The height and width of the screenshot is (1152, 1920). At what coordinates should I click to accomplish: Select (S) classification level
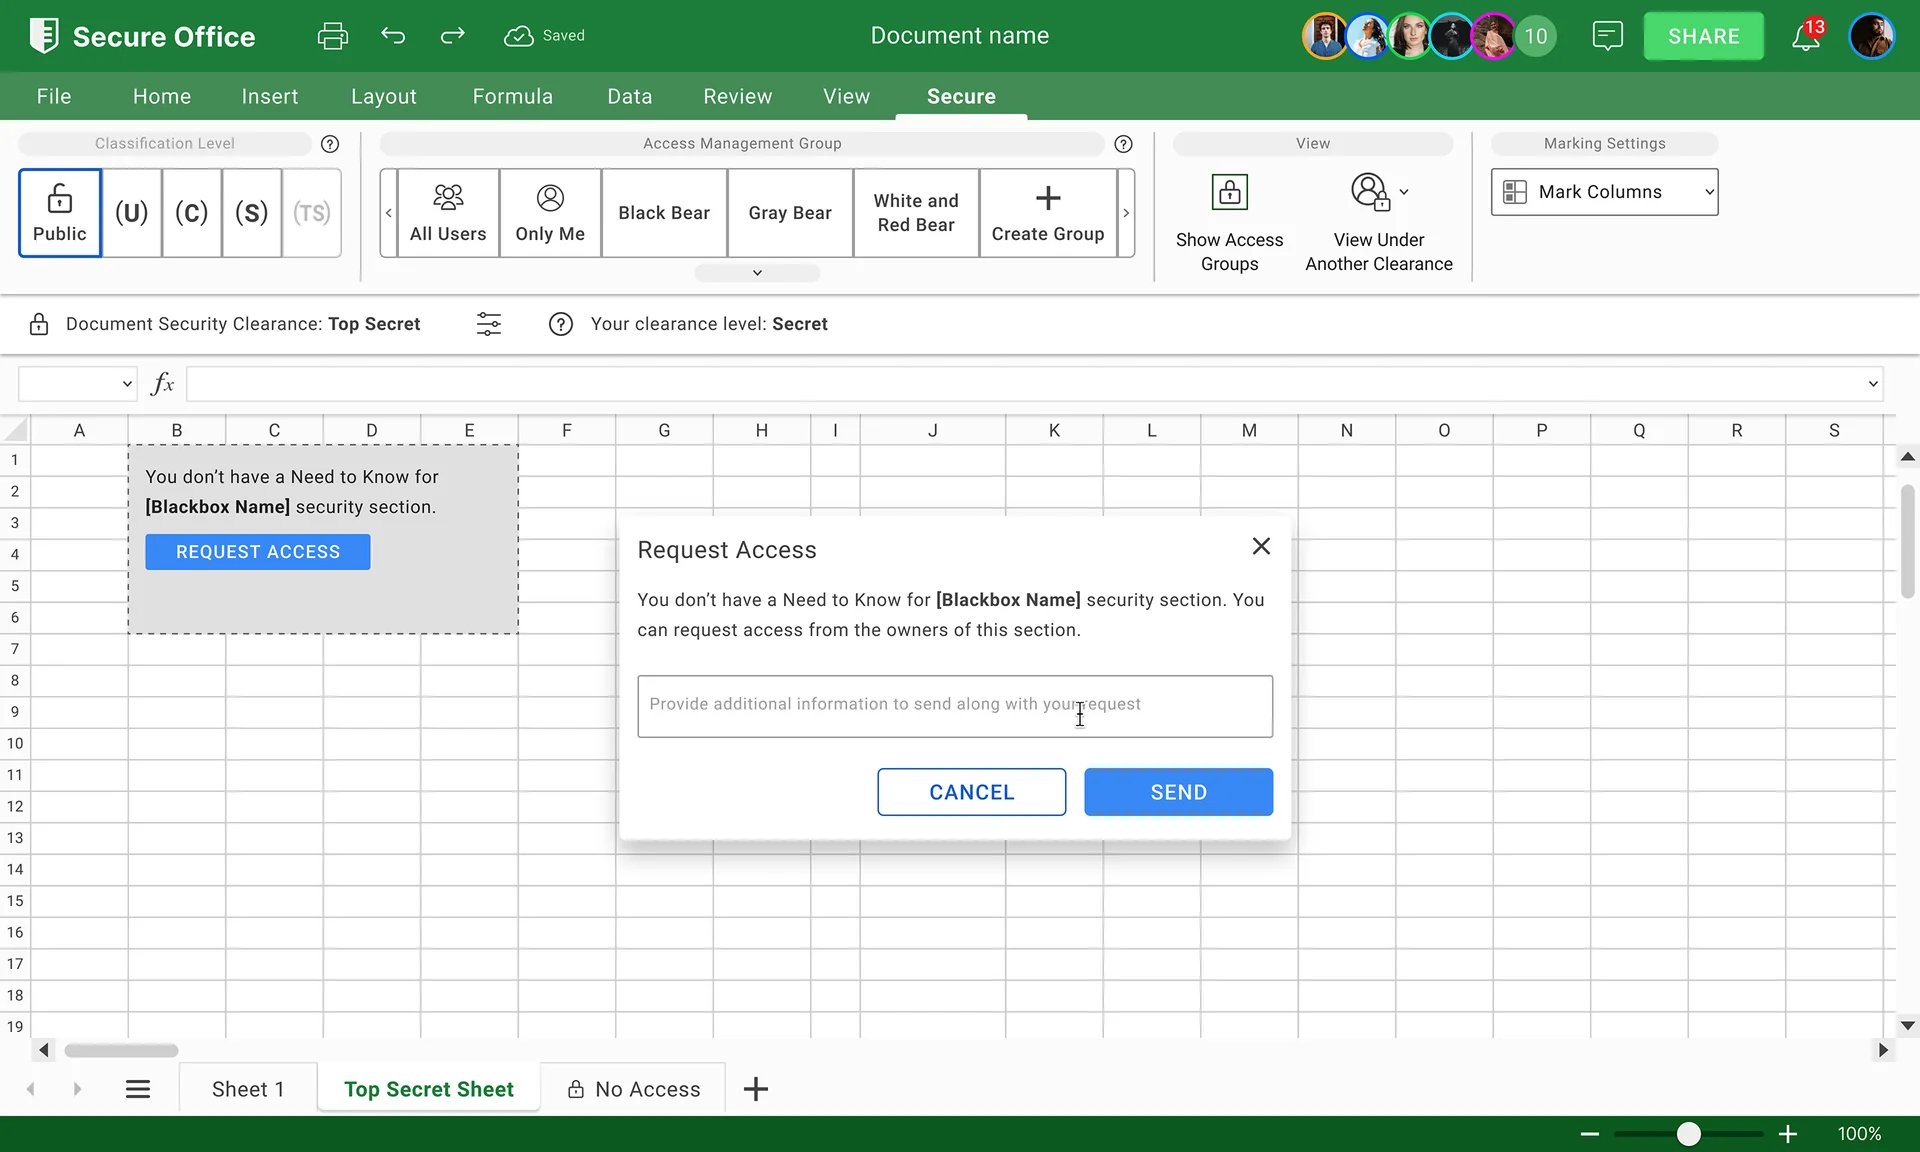(x=251, y=213)
